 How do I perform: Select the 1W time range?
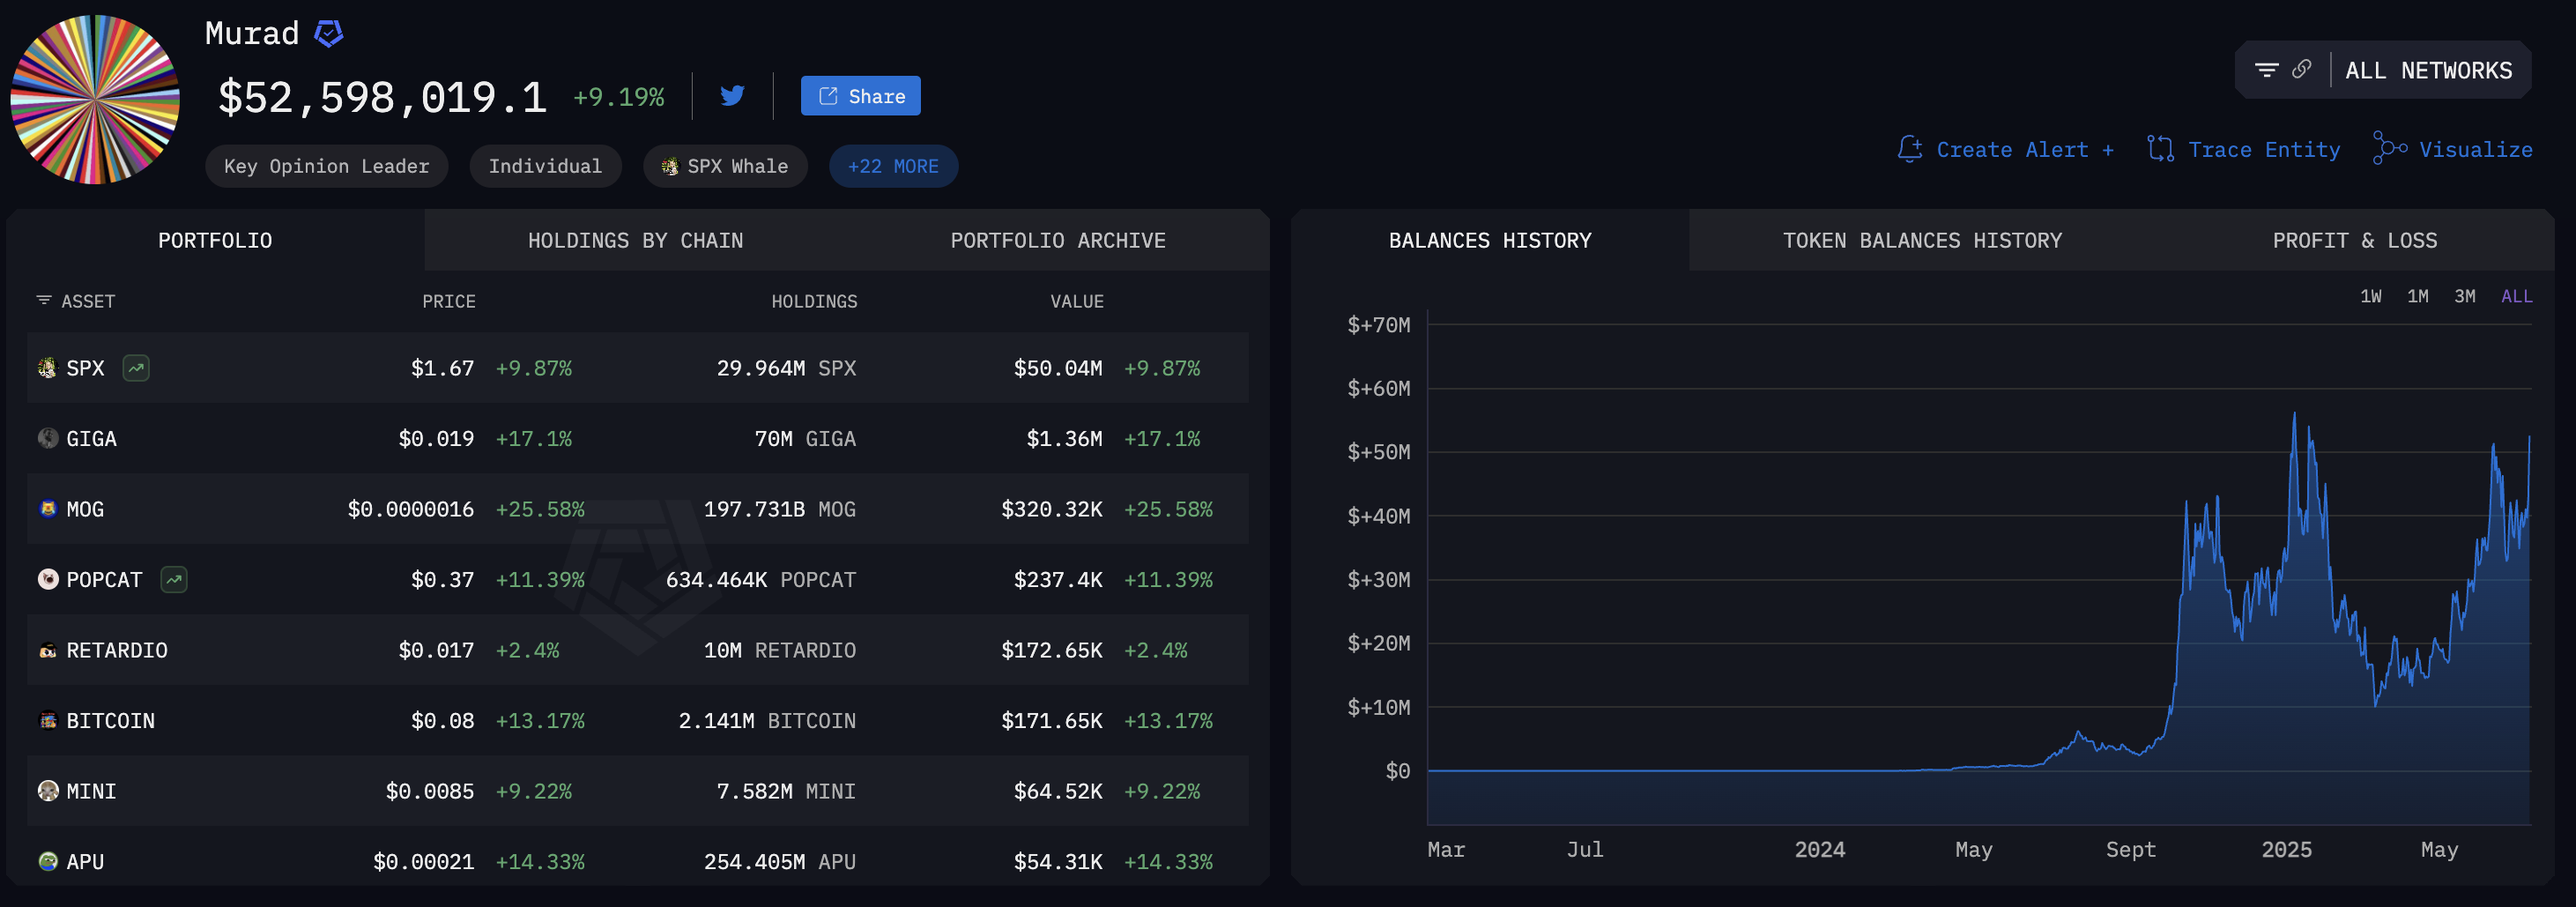click(2370, 296)
